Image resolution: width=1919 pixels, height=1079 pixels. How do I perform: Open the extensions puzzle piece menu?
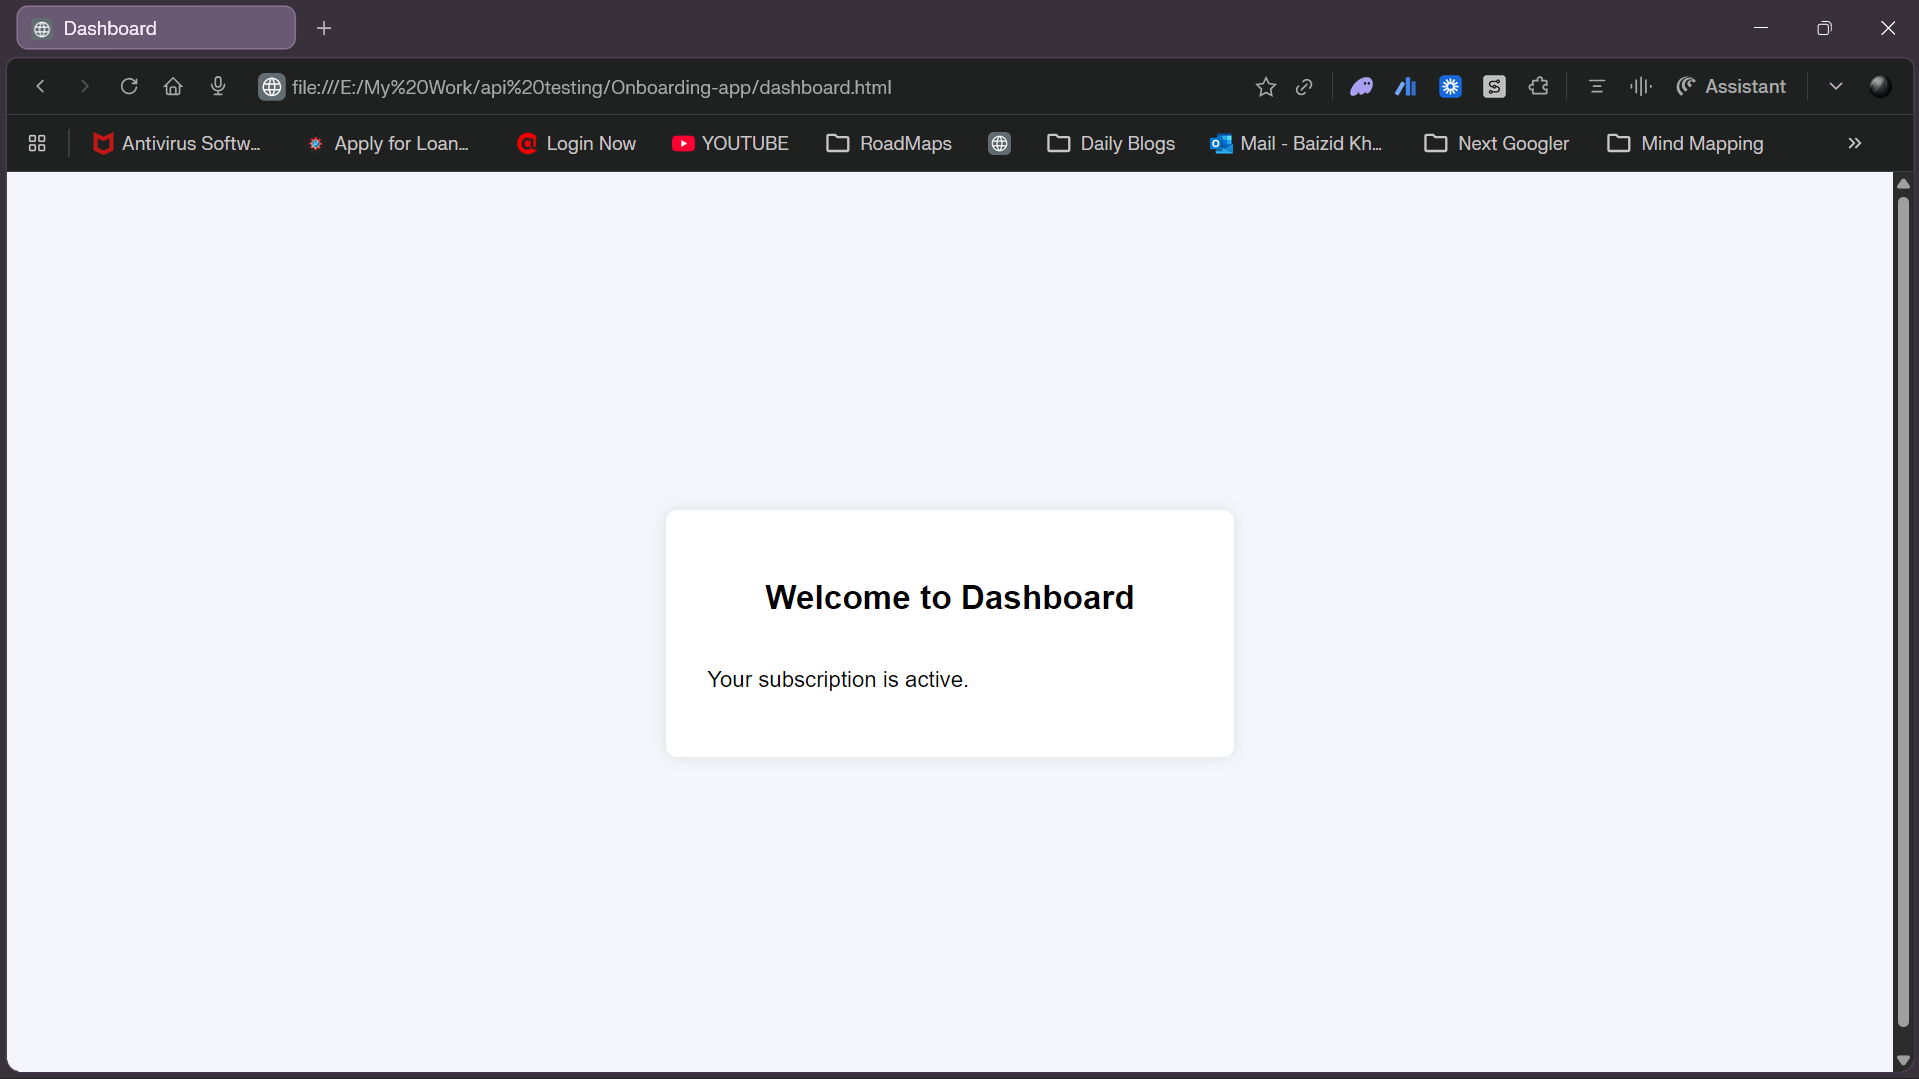[1539, 87]
